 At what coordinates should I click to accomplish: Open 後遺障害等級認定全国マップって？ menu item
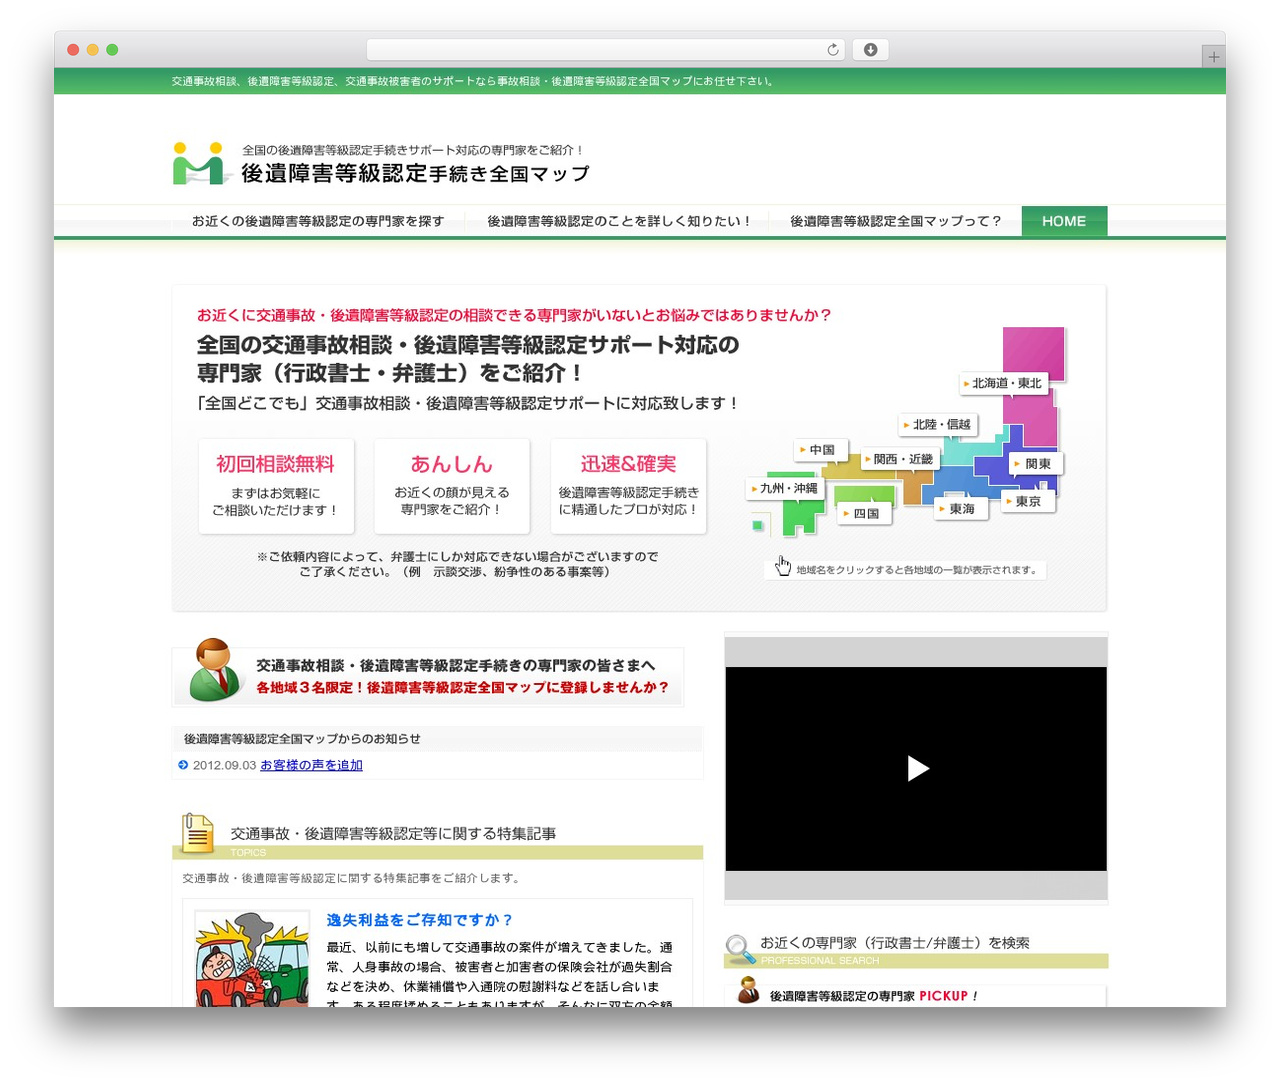(x=896, y=221)
